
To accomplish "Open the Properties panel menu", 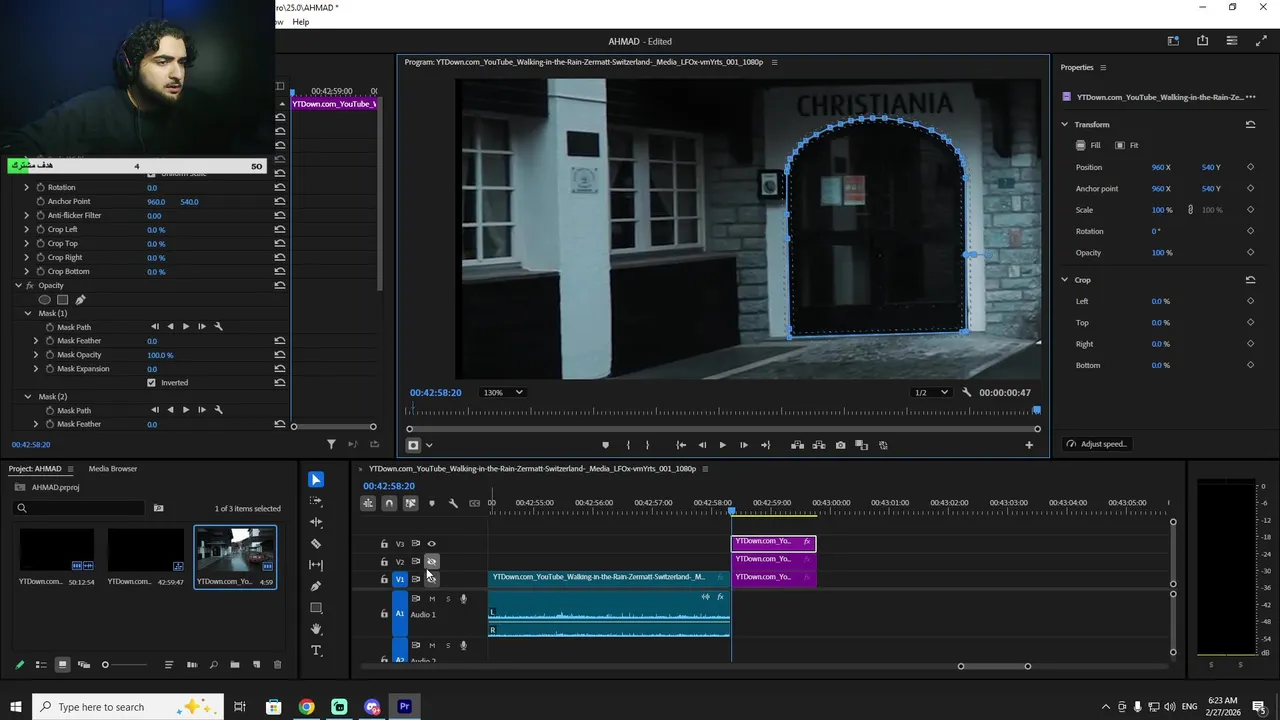I will click(x=1103, y=68).
